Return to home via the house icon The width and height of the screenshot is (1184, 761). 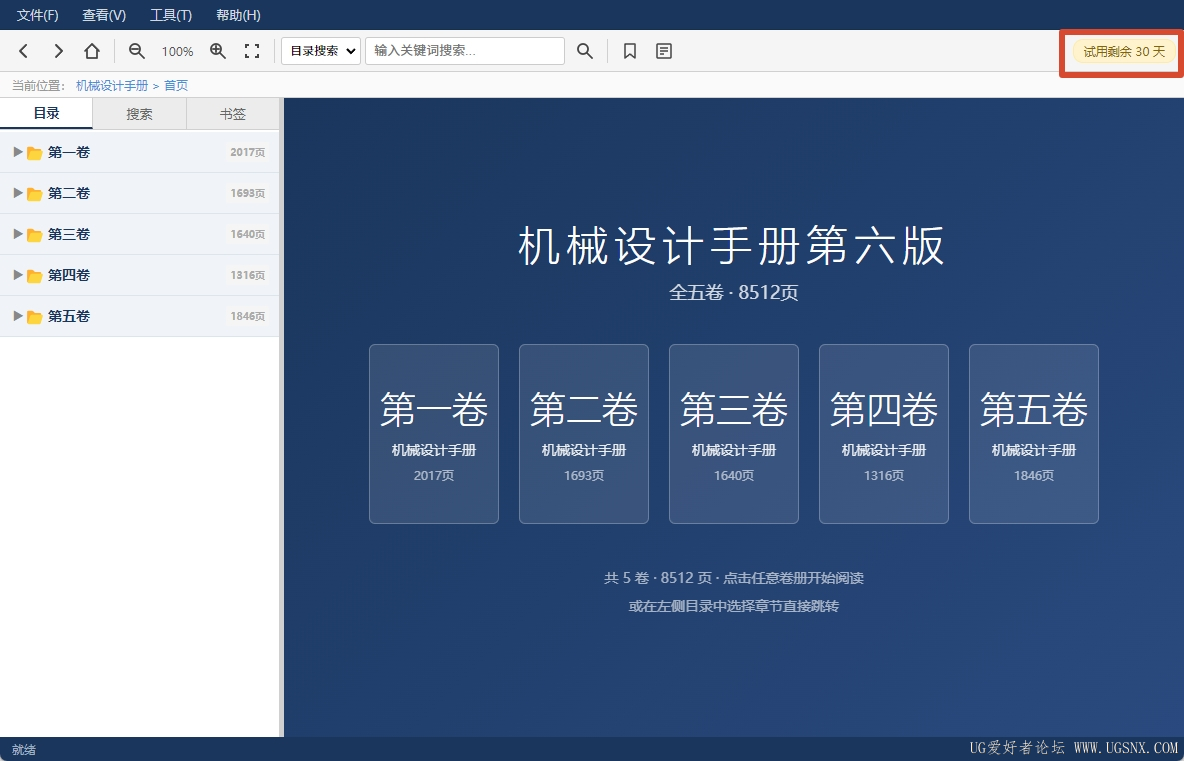click(x=92, y=51)
